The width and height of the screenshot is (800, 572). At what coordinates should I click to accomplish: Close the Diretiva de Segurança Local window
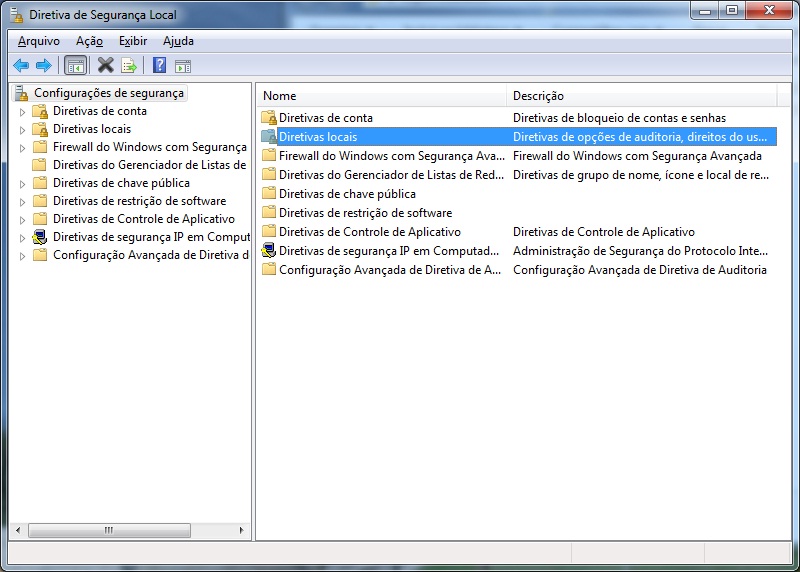pyautogui.click(x=769, y=10)
